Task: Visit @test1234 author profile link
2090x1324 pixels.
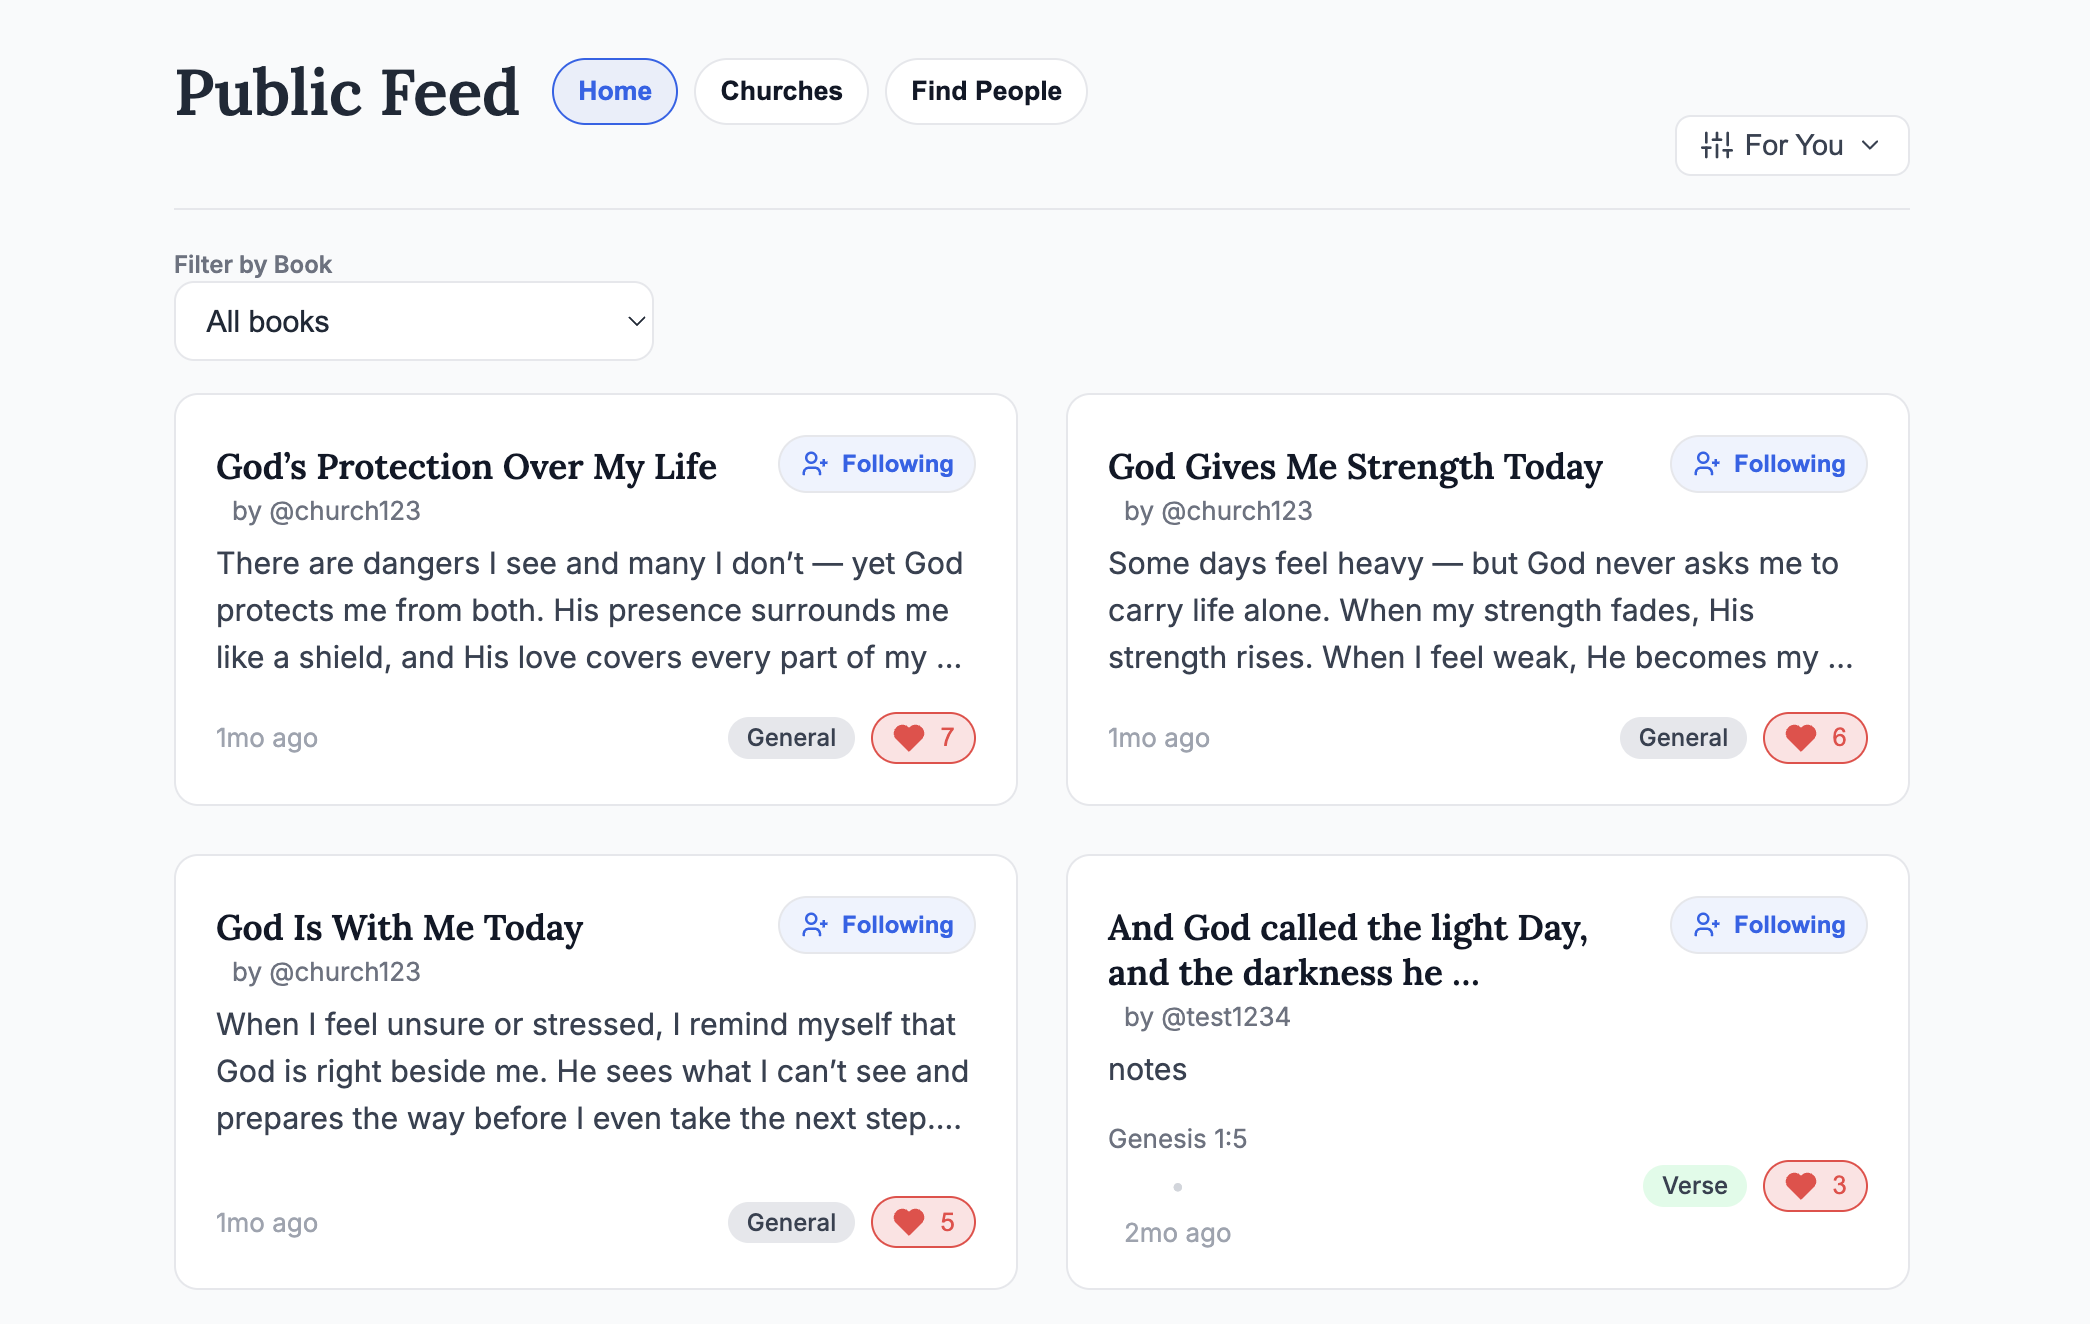Action: 1225,1017
